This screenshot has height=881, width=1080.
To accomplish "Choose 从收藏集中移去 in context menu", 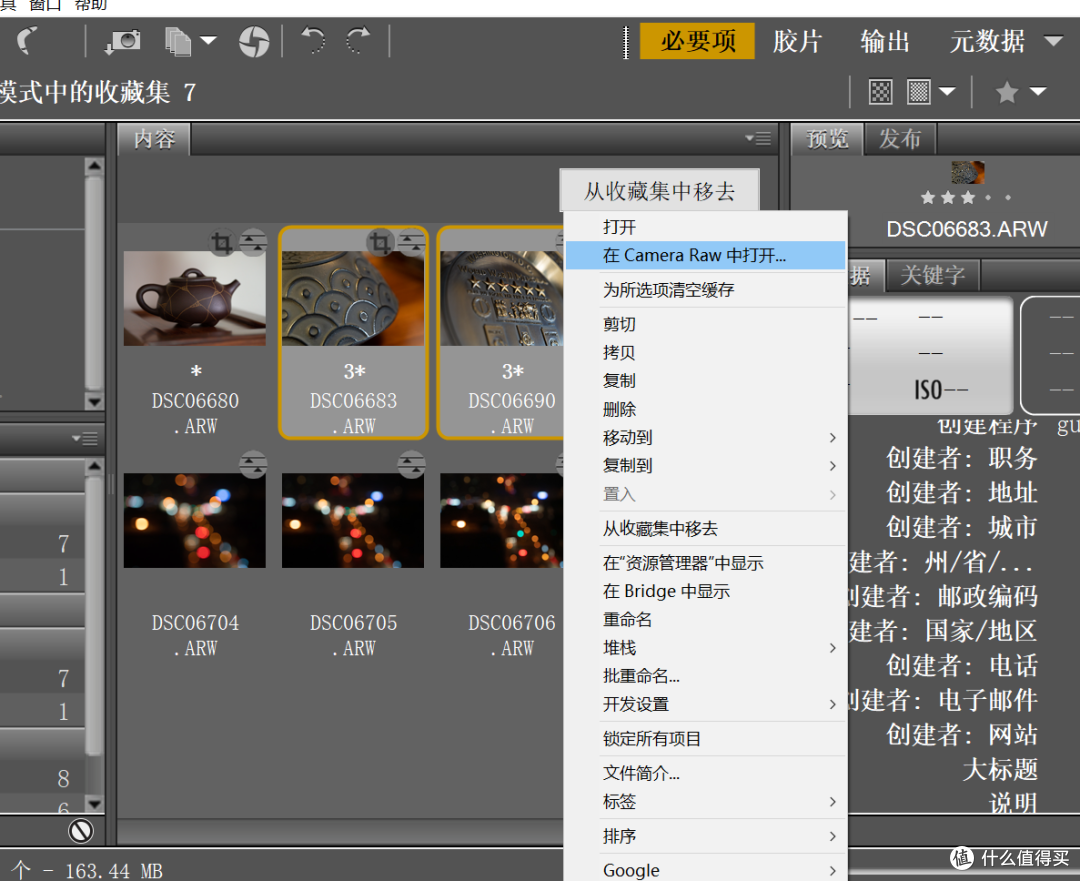I will (x=705, y=528).
